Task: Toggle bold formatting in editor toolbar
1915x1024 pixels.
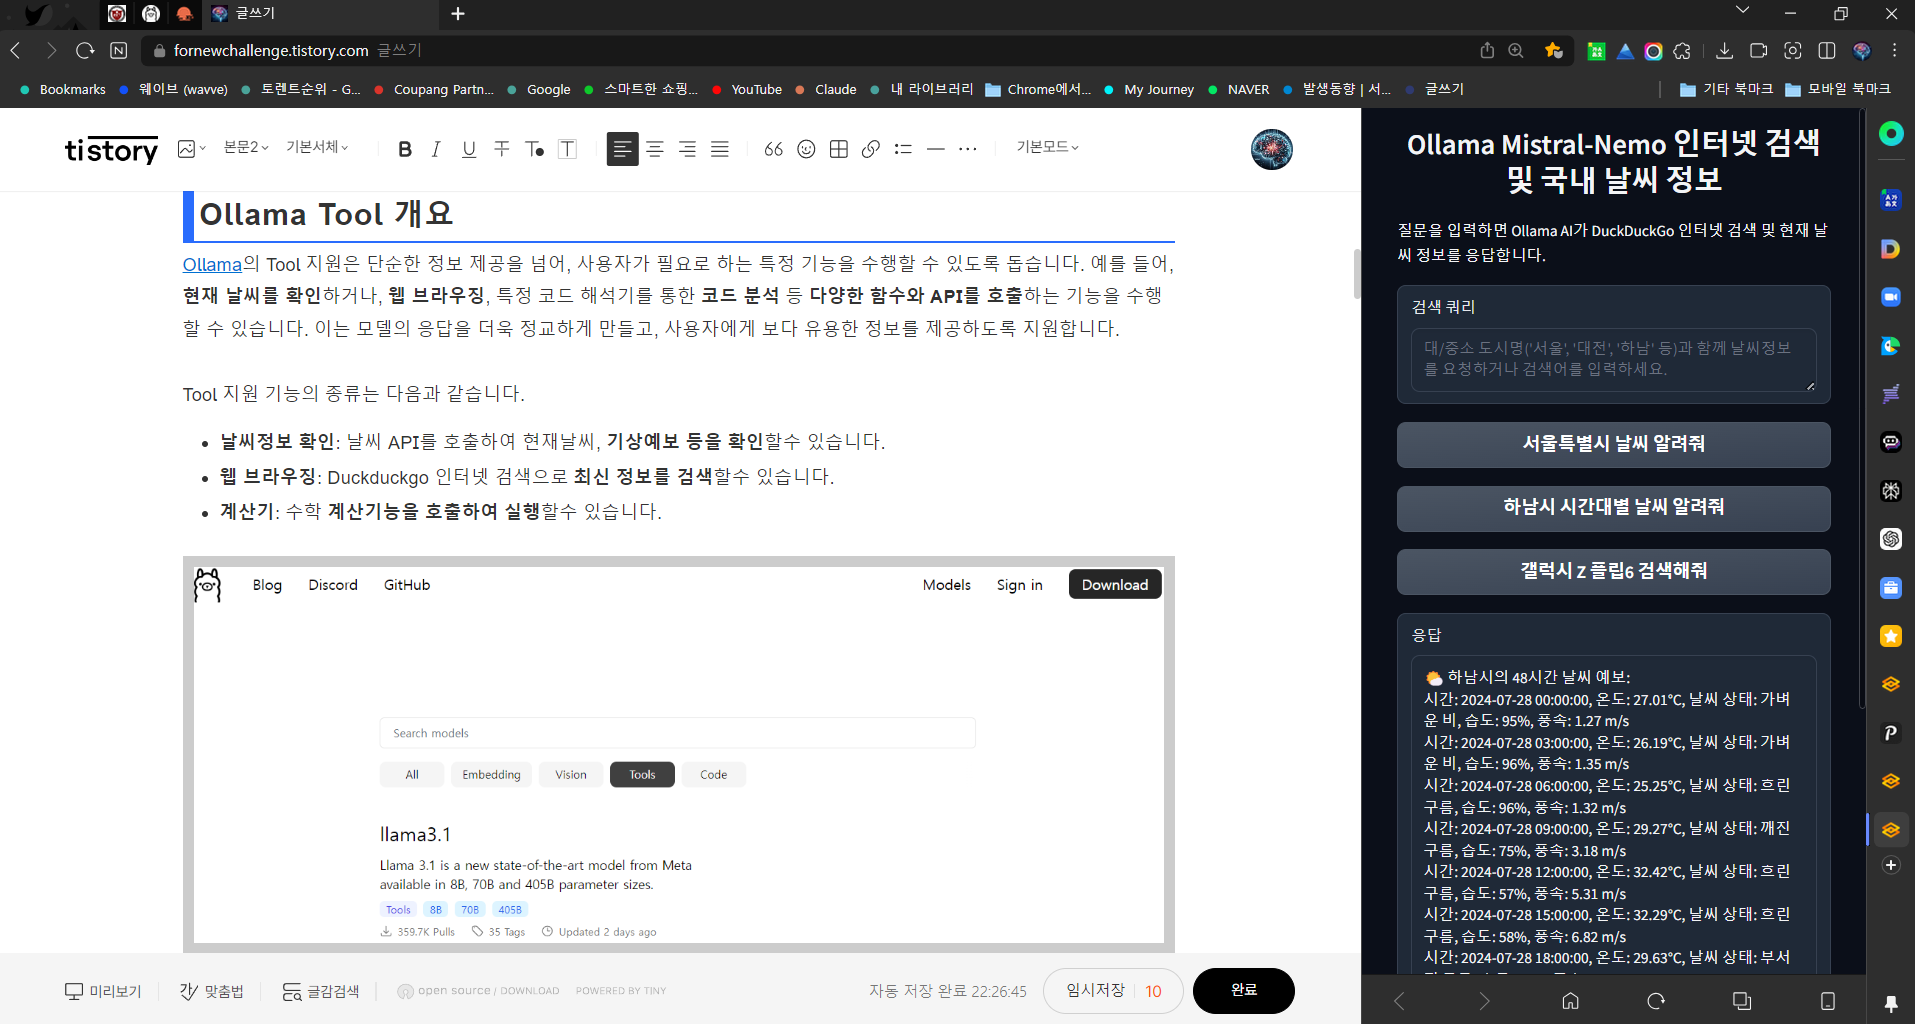Action: click(x=405, y=149)
